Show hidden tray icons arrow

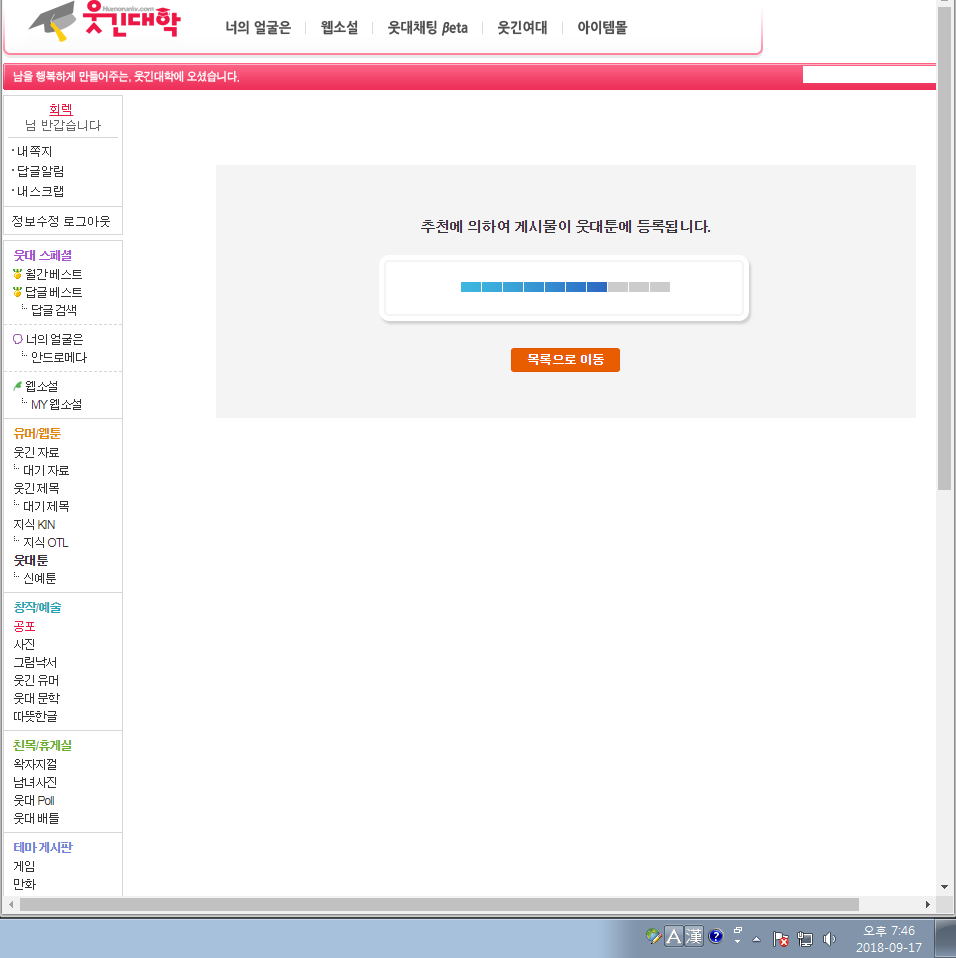756,939
